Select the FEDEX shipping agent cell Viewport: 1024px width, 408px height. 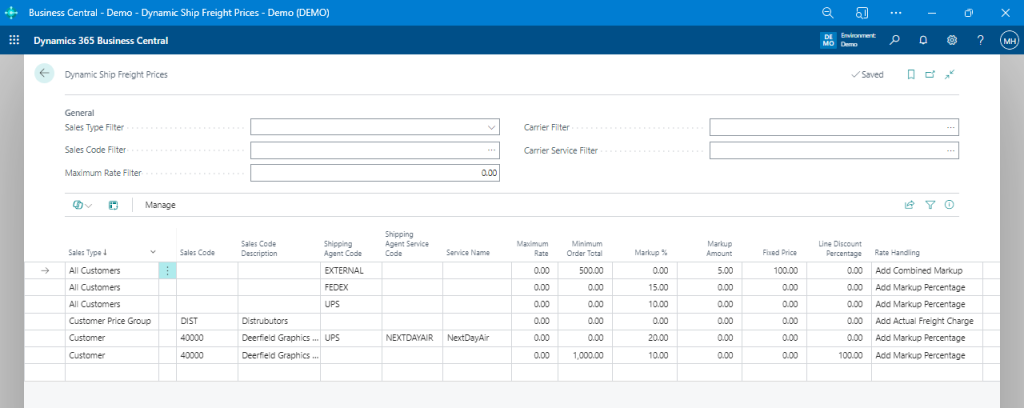coord(351,287)
